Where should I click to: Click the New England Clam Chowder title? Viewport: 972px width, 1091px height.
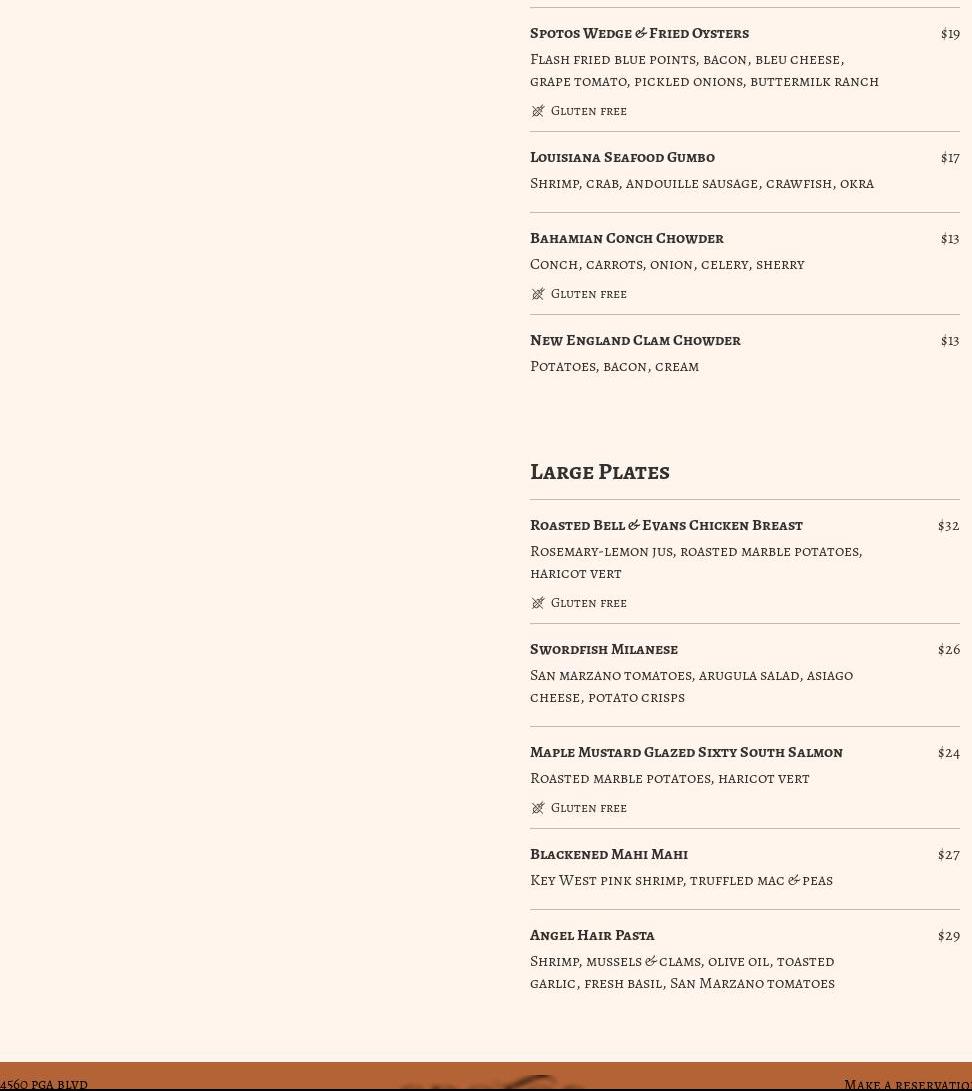coord(635,340)
